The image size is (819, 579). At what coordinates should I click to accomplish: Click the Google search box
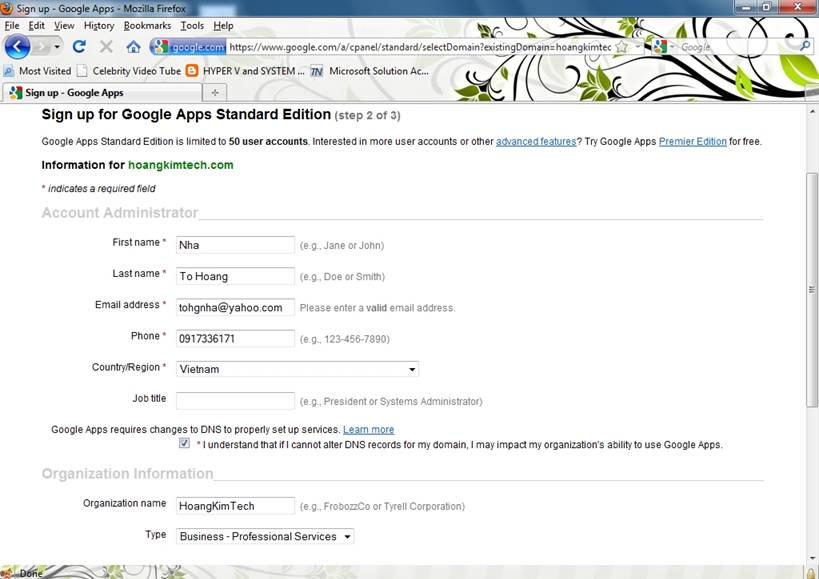coord(736,47)
